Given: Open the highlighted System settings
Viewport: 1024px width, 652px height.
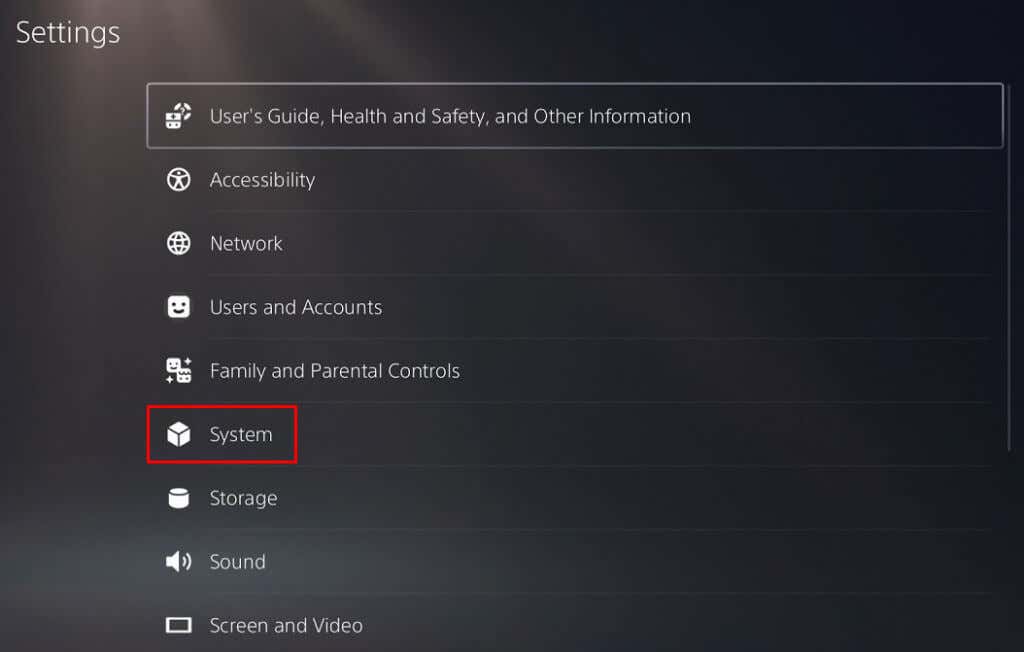Looking at the screenshot, I should pyautogui.click(x=239, y=434).
